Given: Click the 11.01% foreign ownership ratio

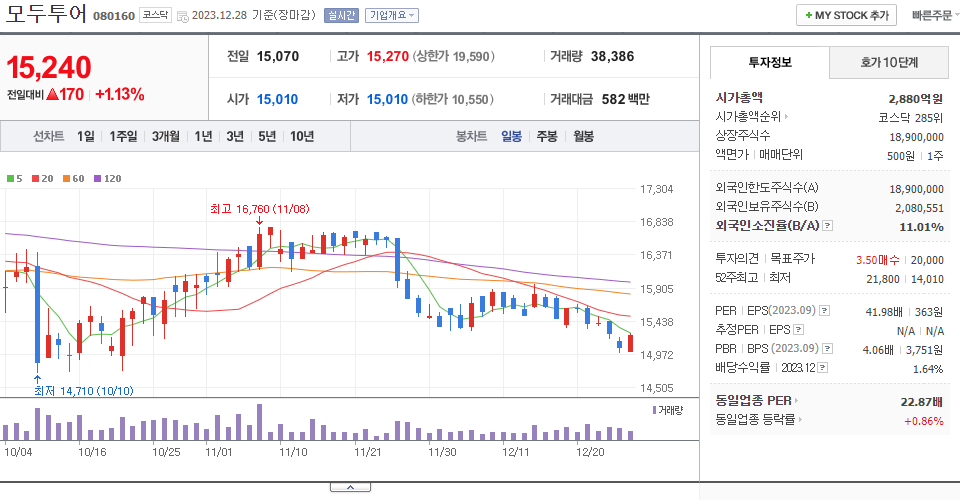Looking at the screenshot, I should [921, 227].
